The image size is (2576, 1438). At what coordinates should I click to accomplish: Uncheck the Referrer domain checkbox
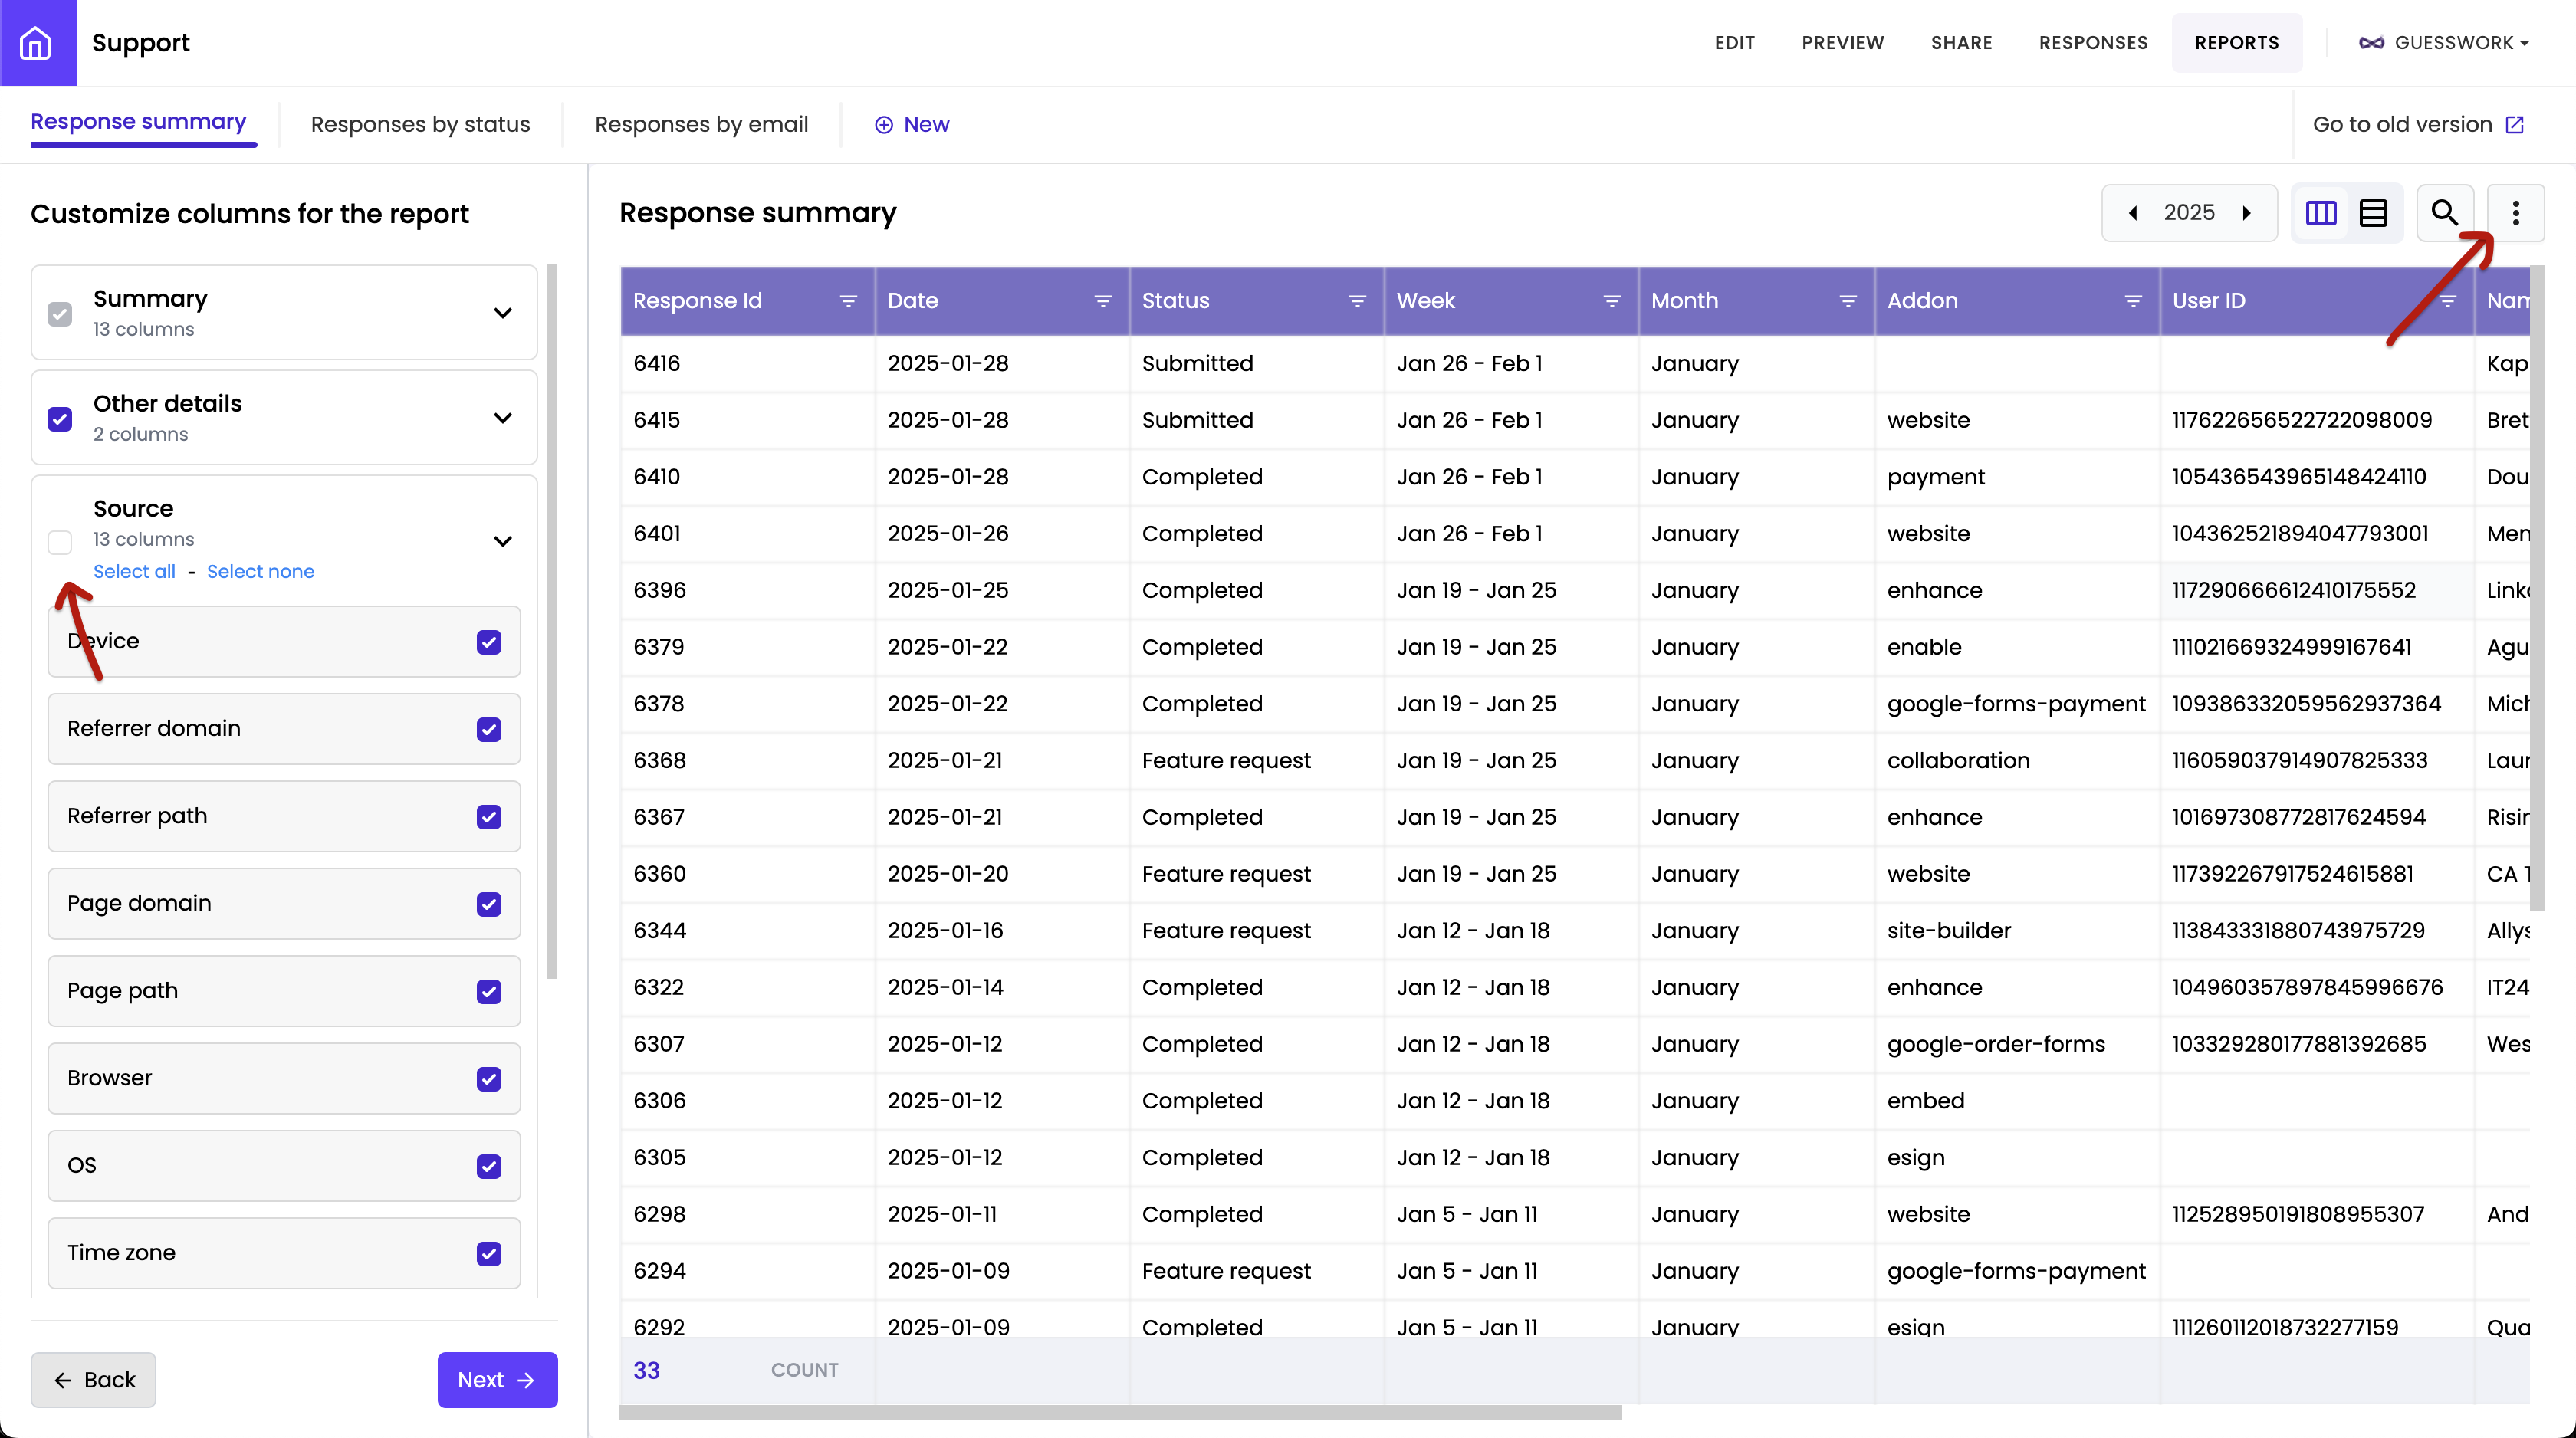point(489,729)
